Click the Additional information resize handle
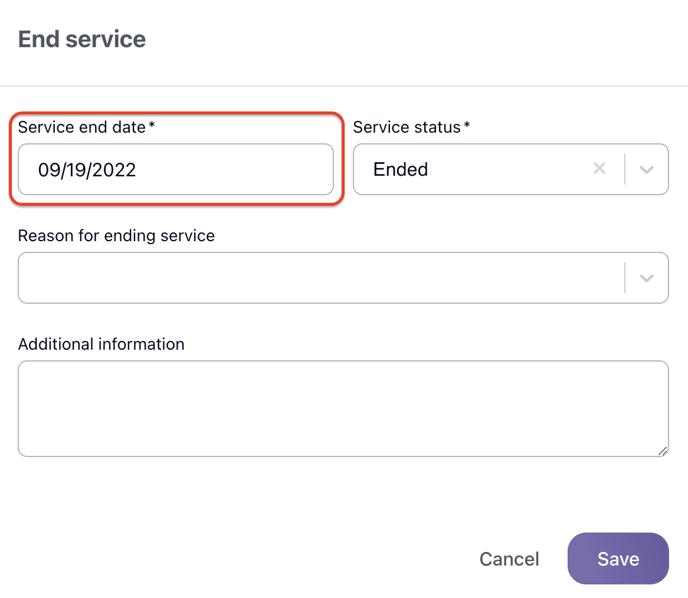This screenshot has width=688, height=598. pyautogui.click(x=663, y=451)
